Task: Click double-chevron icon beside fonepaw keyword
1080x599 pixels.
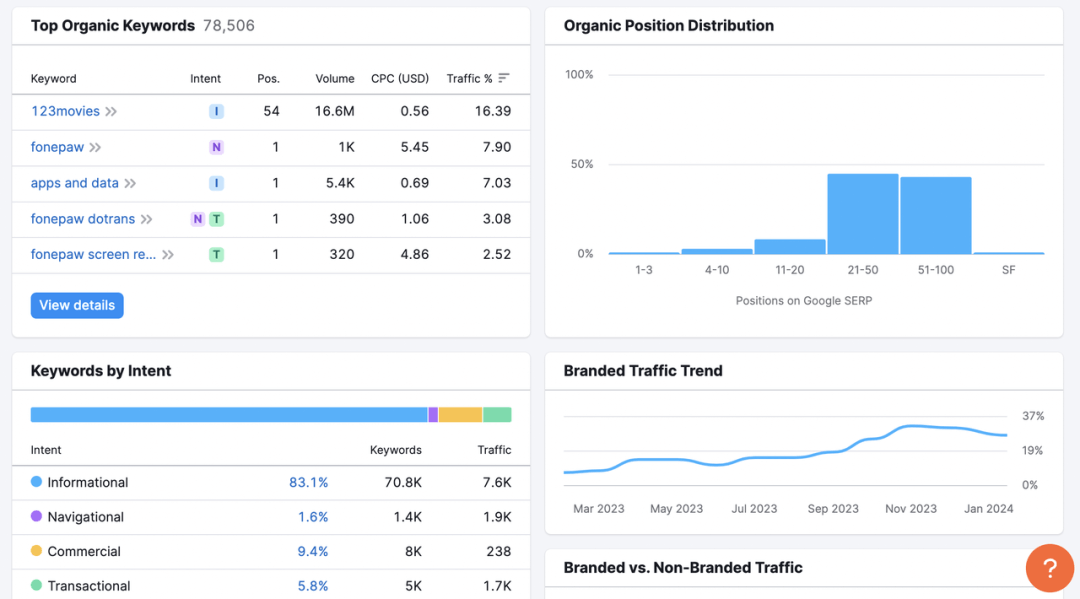Action: [95, 147]
